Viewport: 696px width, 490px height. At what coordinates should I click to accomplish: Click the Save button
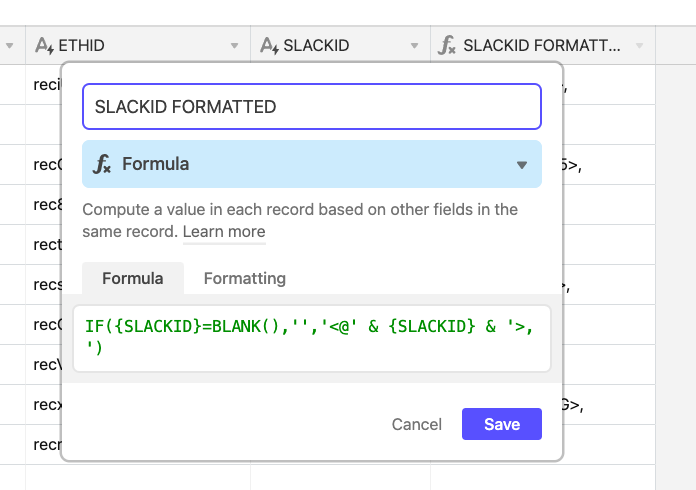tap(502, 424)
